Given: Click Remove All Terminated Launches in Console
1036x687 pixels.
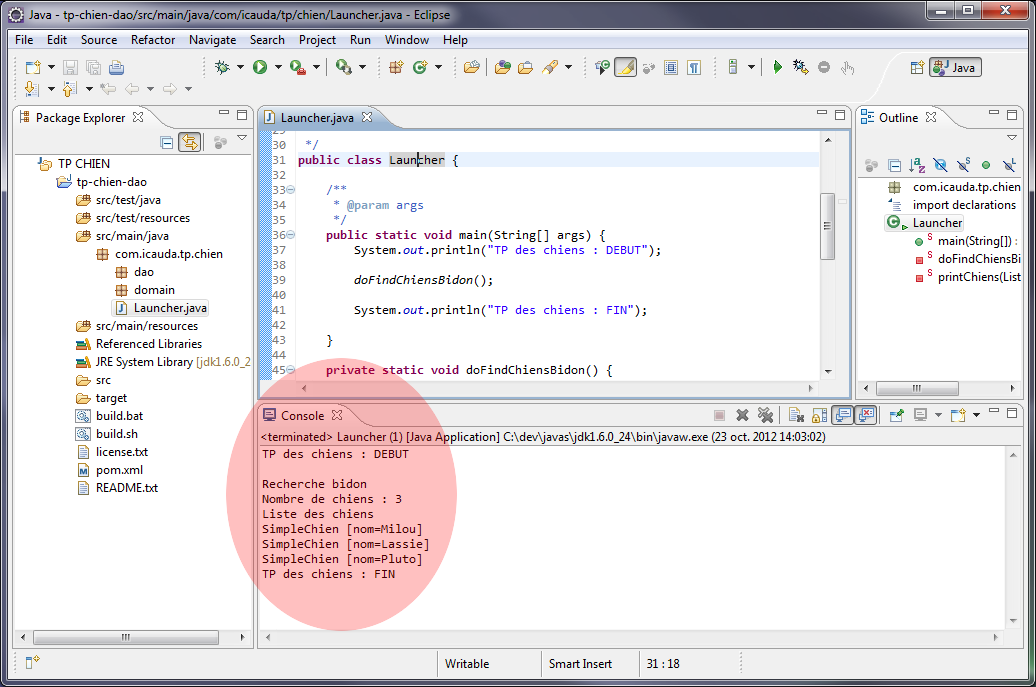Looking at the screenshot, I should coord(765,415).
